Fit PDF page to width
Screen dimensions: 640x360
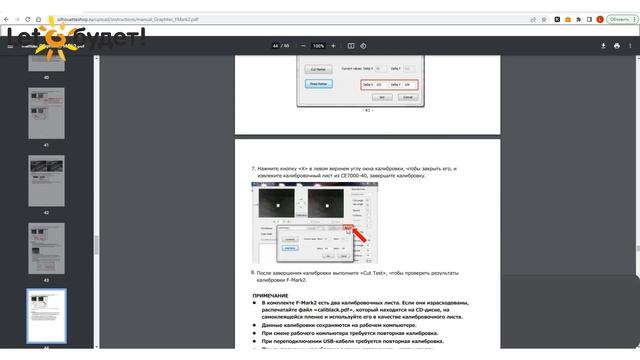(351, 46)
